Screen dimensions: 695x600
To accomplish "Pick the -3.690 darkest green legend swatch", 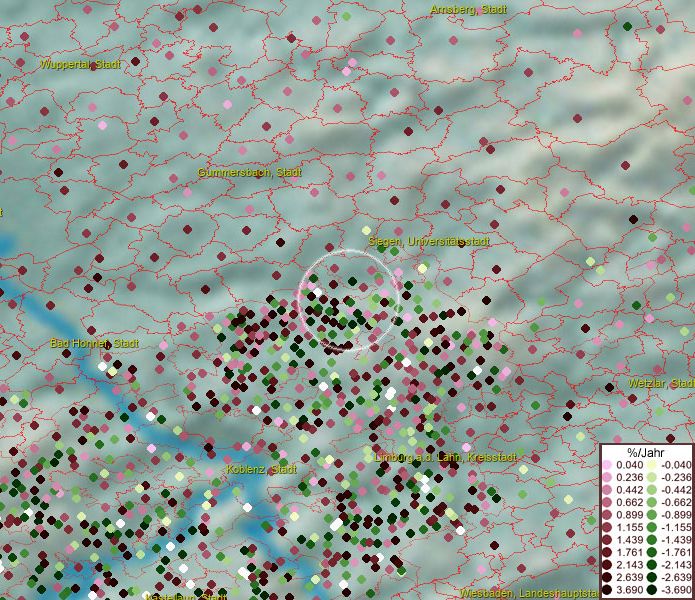I will click(x=652, y=590).
